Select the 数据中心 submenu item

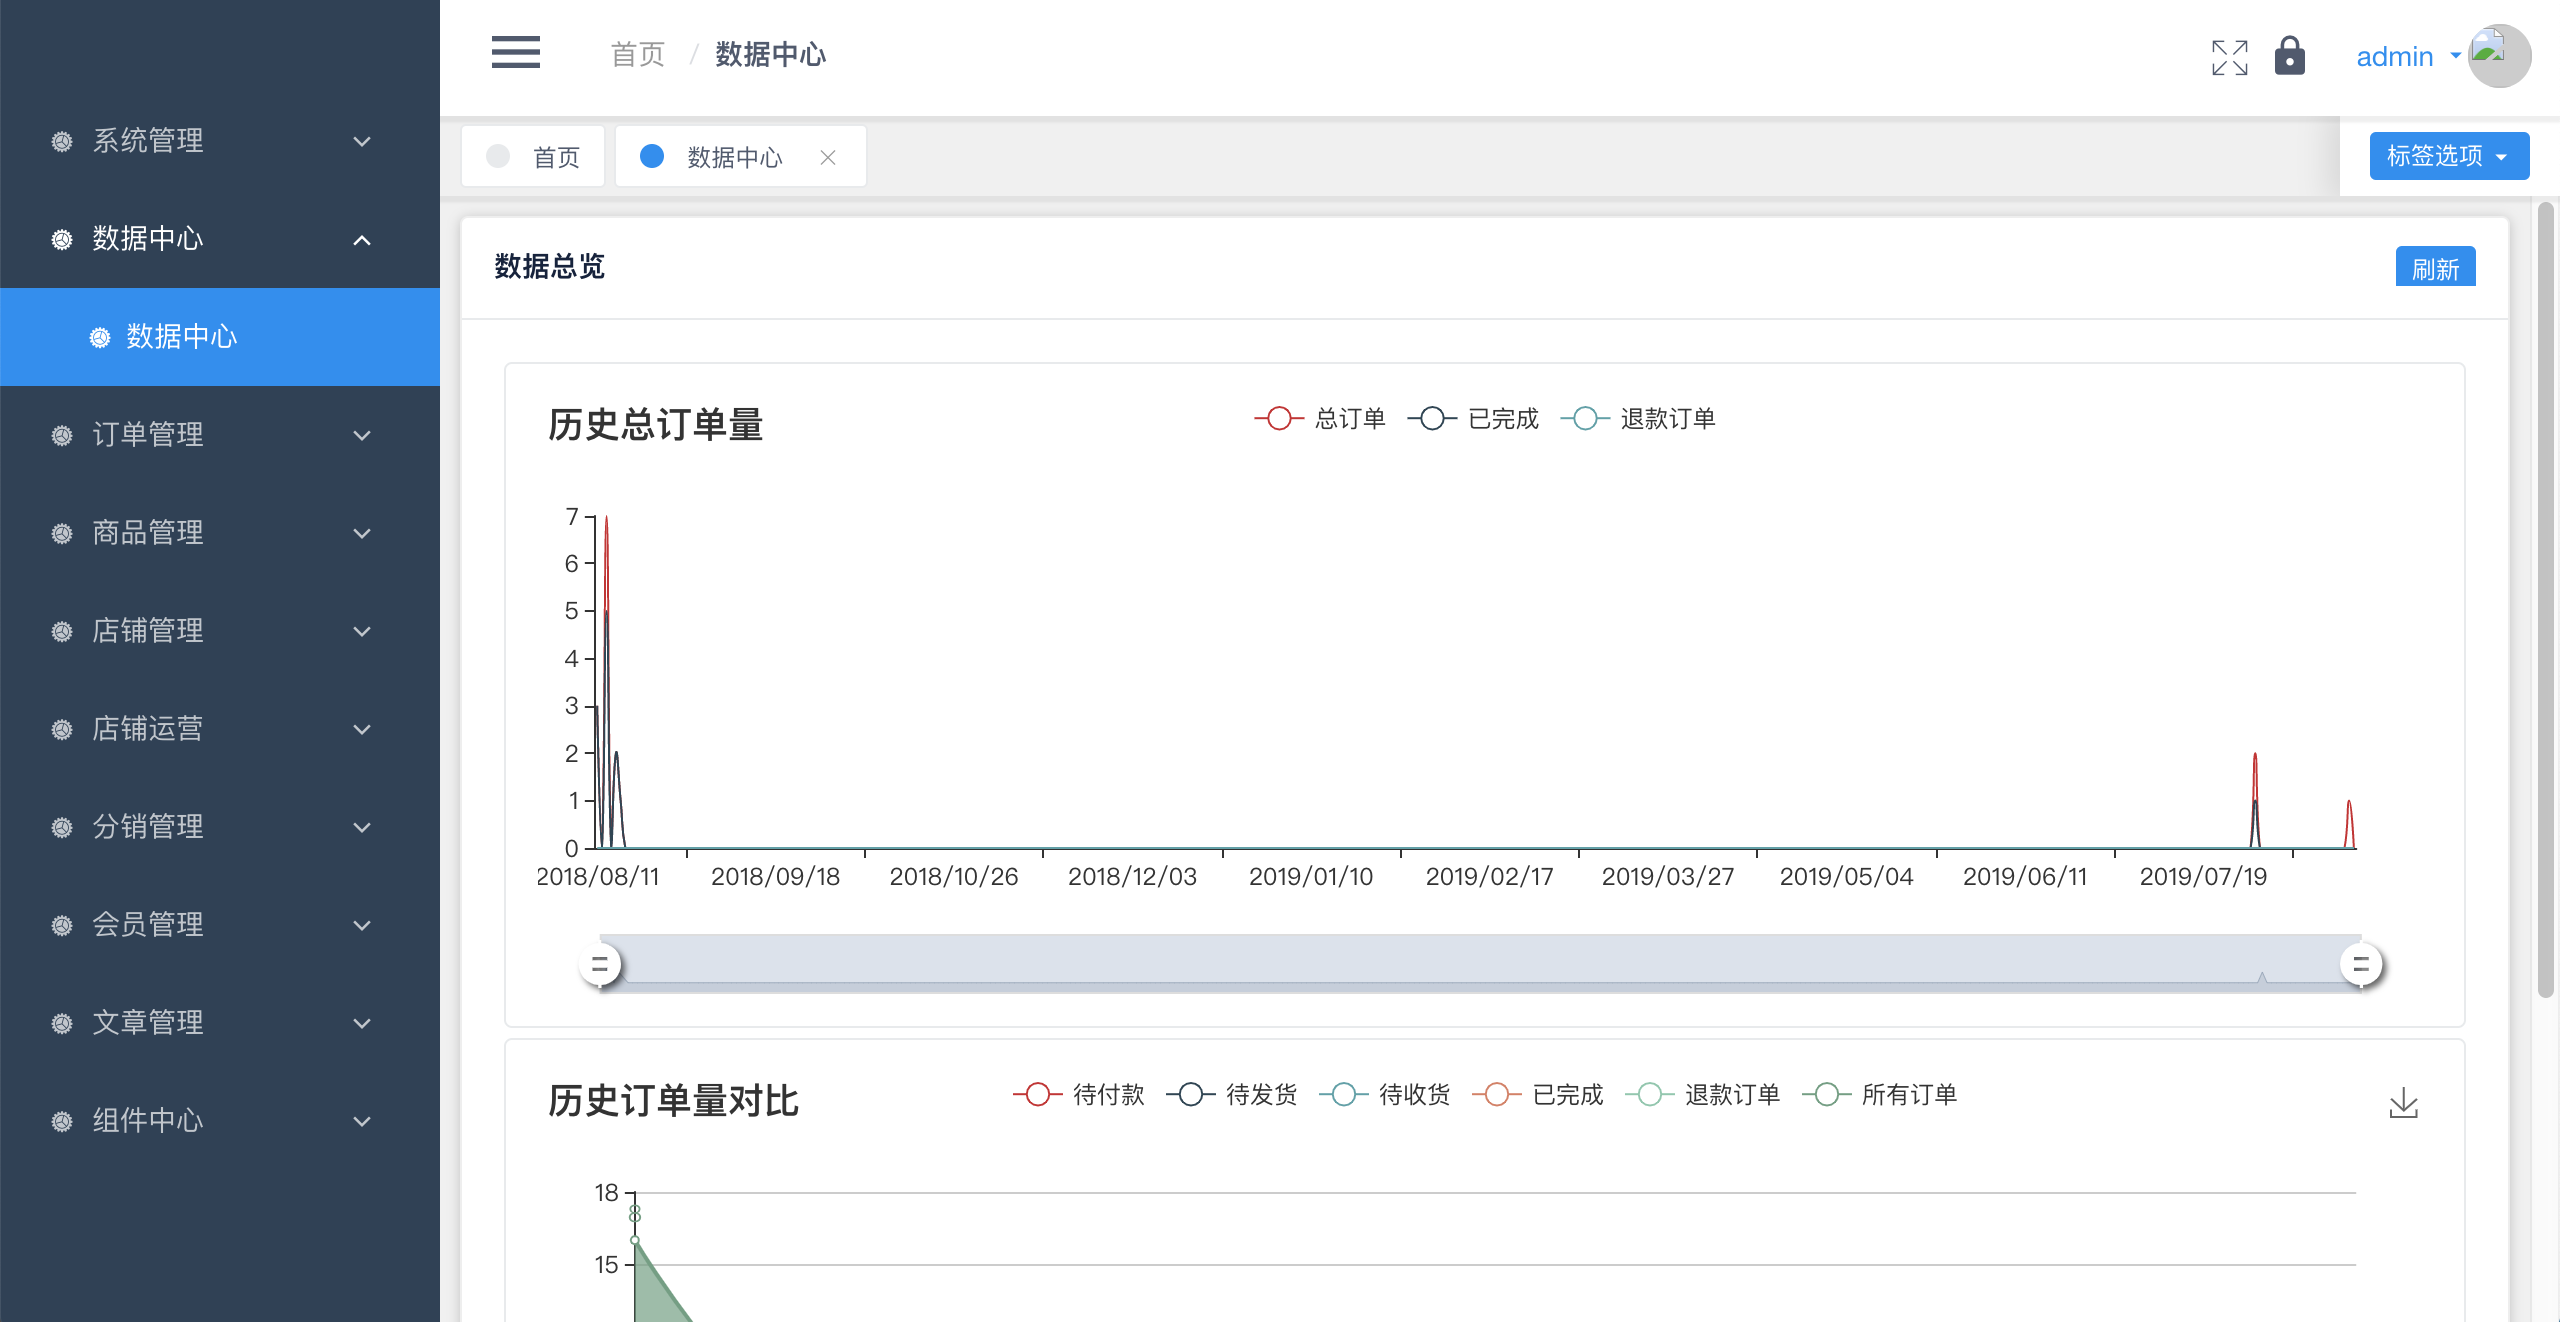pyautogui.click(x=182, y=337)
